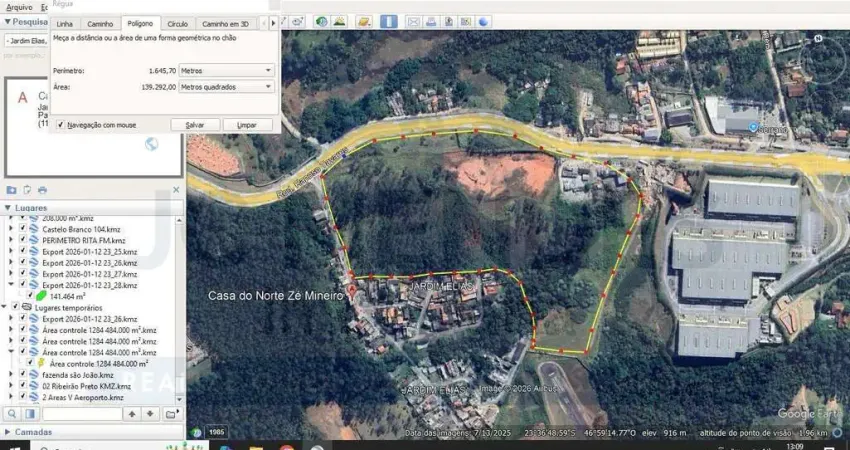Open the planet/orbit view toolbar icon
850x450 pixels.
tap(298, 22)
